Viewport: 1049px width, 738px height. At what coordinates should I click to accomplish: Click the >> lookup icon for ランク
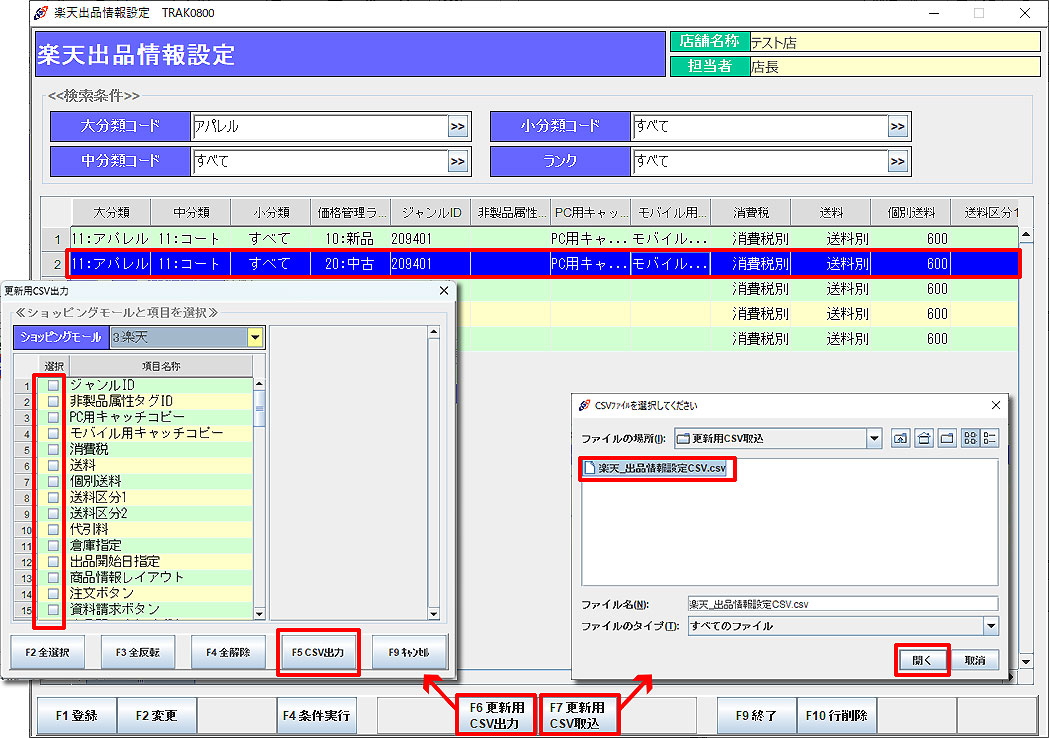click(x=898, y=162)
